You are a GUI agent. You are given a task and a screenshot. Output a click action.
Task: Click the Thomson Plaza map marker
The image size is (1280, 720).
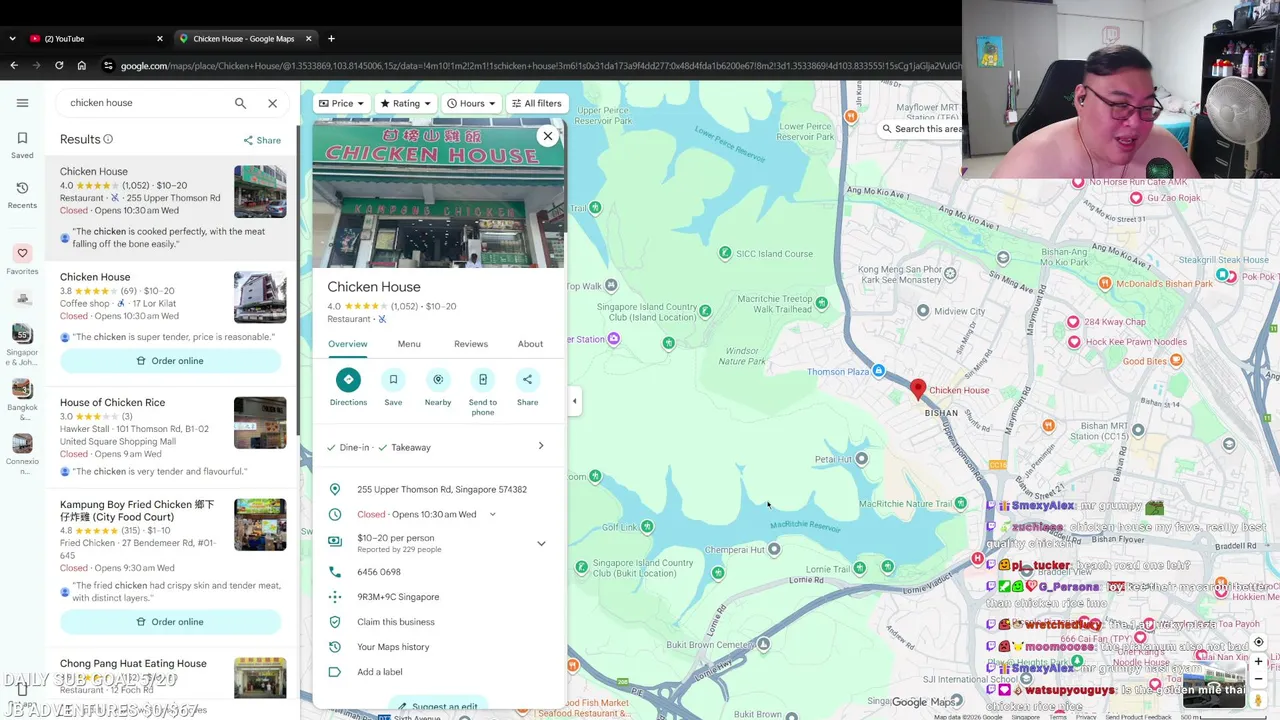[878, 372]
